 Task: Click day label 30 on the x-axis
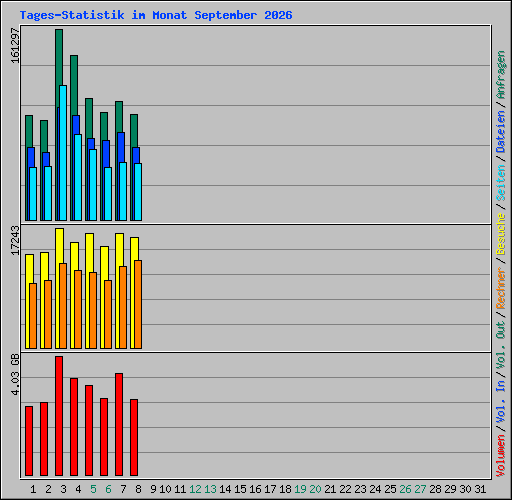pos(465,489)
